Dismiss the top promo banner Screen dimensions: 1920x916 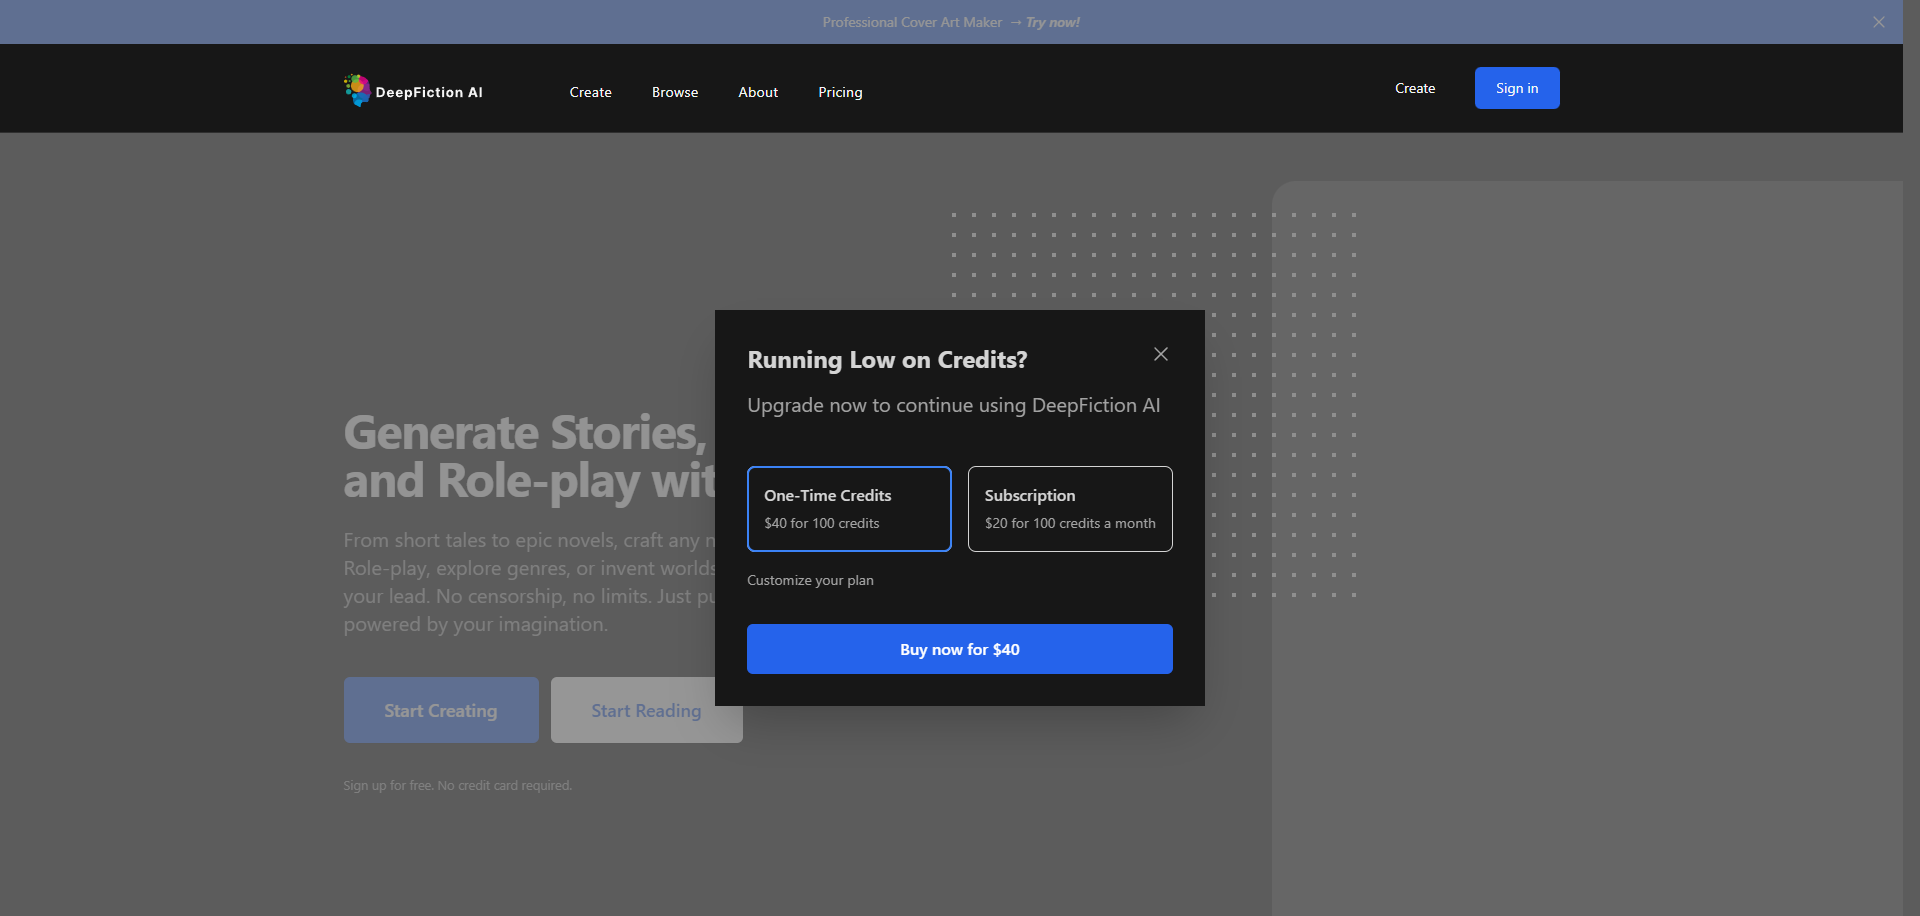[x=1879, y=22]
